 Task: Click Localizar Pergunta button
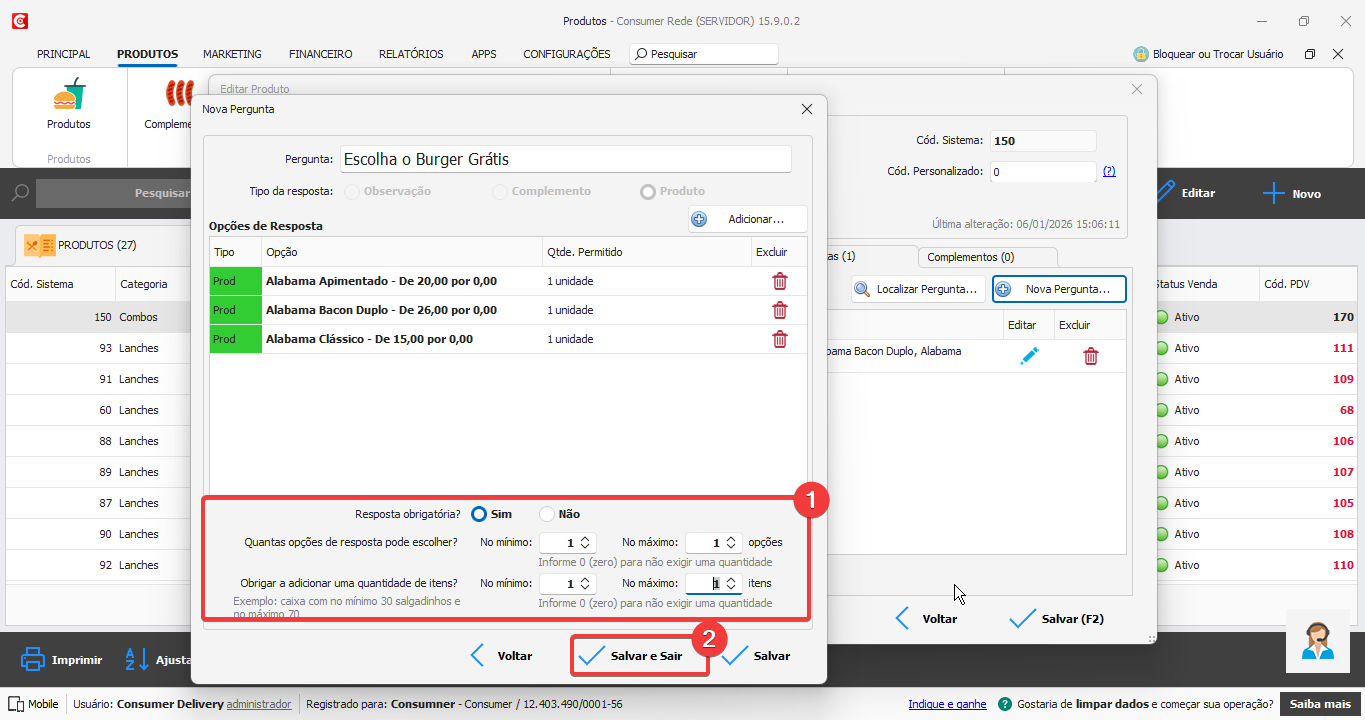pyautogui.click(x=918, y=289)
